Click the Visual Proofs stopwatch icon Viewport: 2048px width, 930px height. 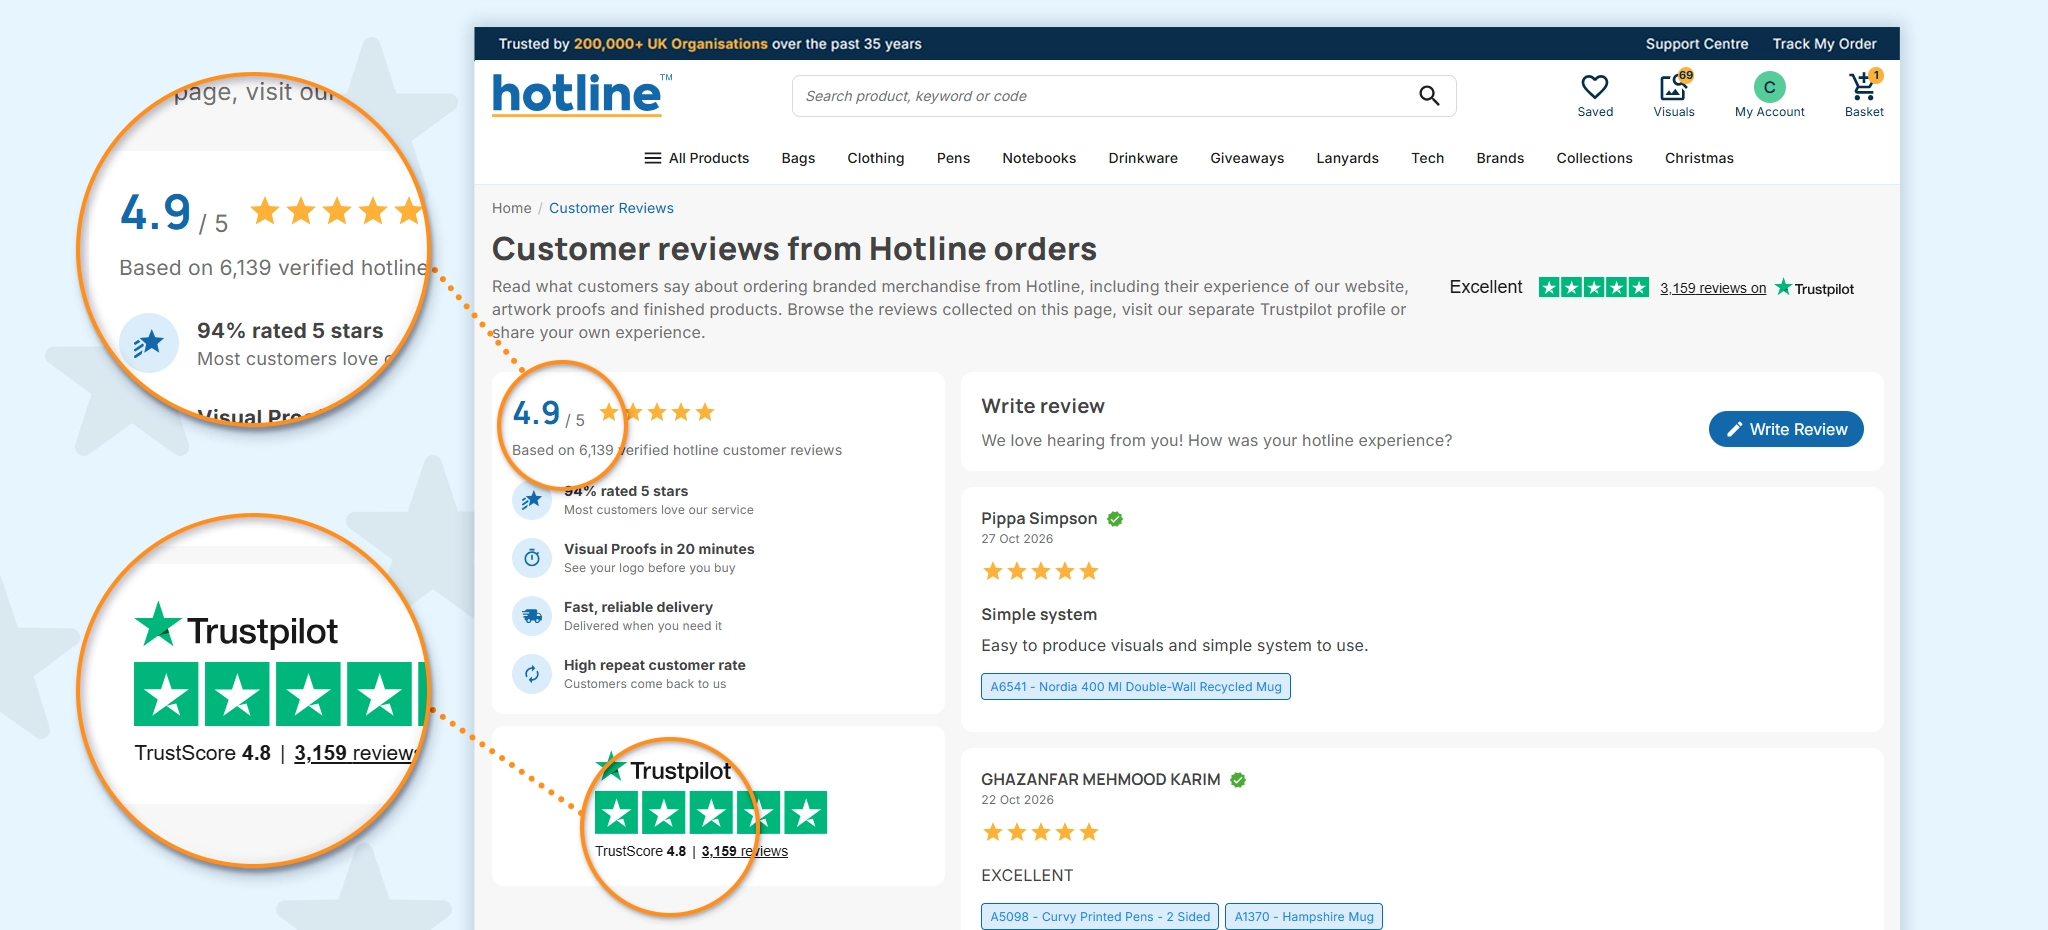pyautogui.click(x=532, y=557)
